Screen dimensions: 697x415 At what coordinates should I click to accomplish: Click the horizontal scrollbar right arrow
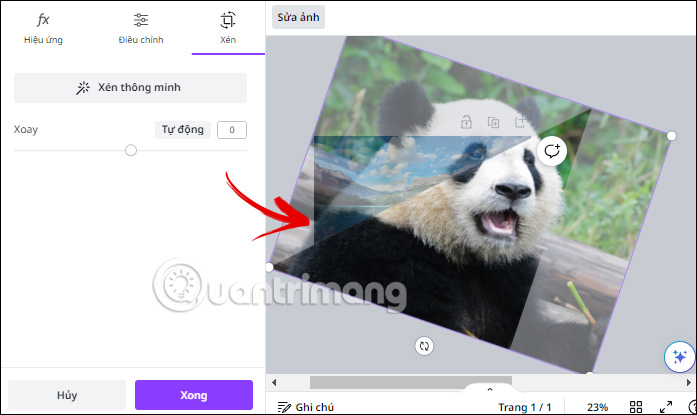click(689, 382)
